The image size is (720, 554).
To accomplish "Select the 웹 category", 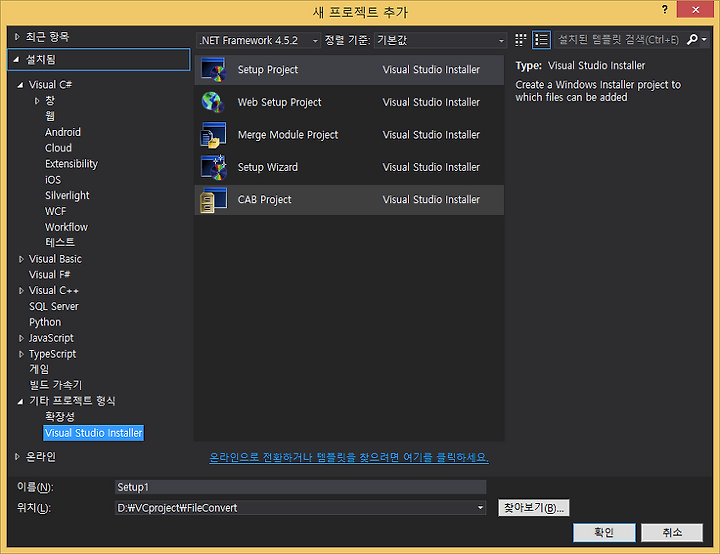I will pyautogui.click(x=50, y=116).
